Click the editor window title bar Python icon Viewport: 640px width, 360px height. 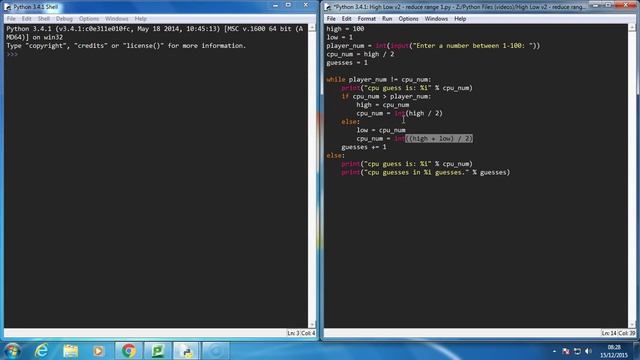click(327, 7)
